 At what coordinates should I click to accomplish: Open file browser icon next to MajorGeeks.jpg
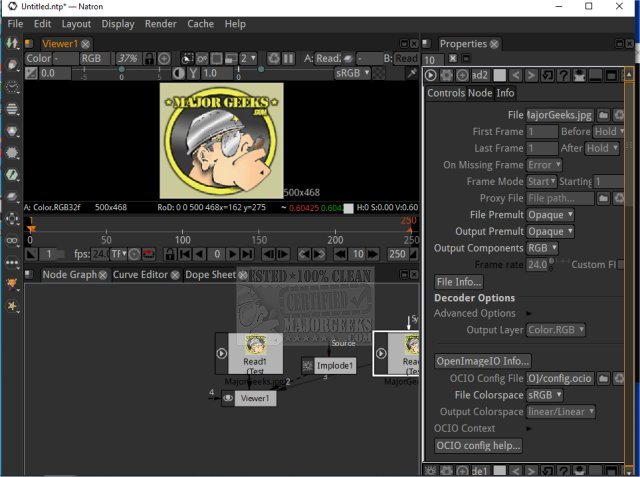coord(603,115)
